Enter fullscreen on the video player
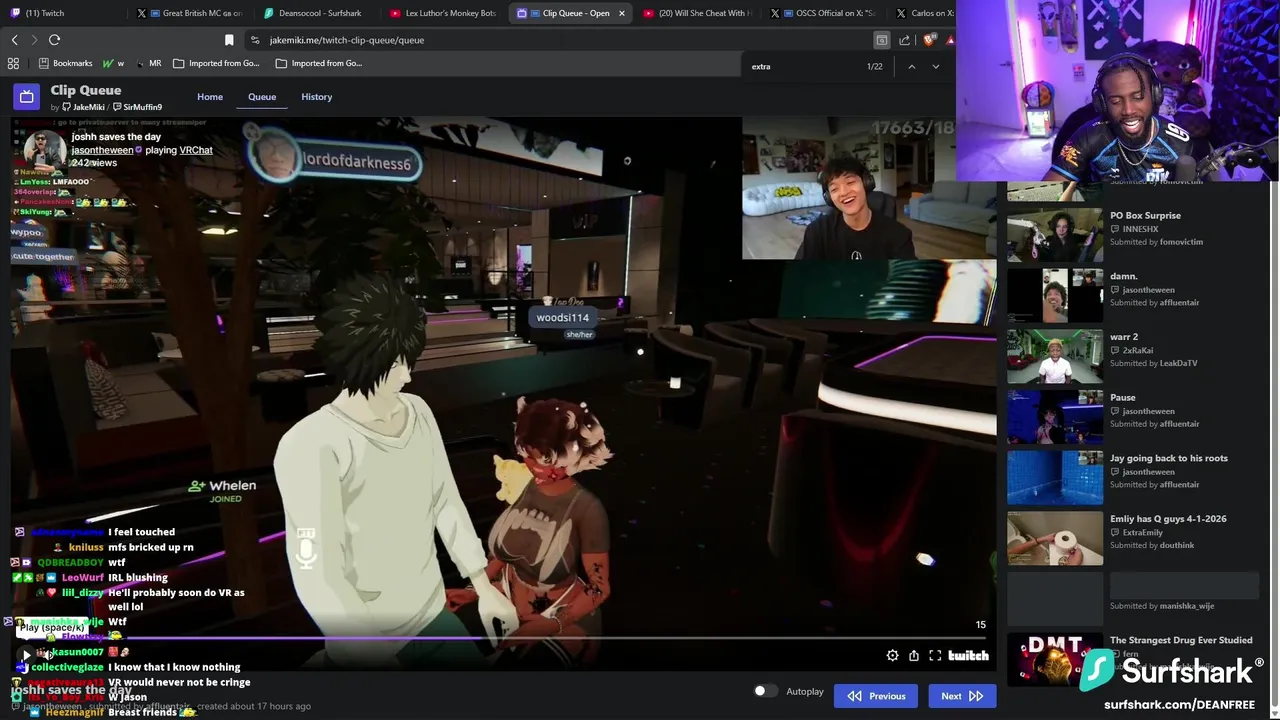This screenshot has width=1280, height=720. coord(935,655)
